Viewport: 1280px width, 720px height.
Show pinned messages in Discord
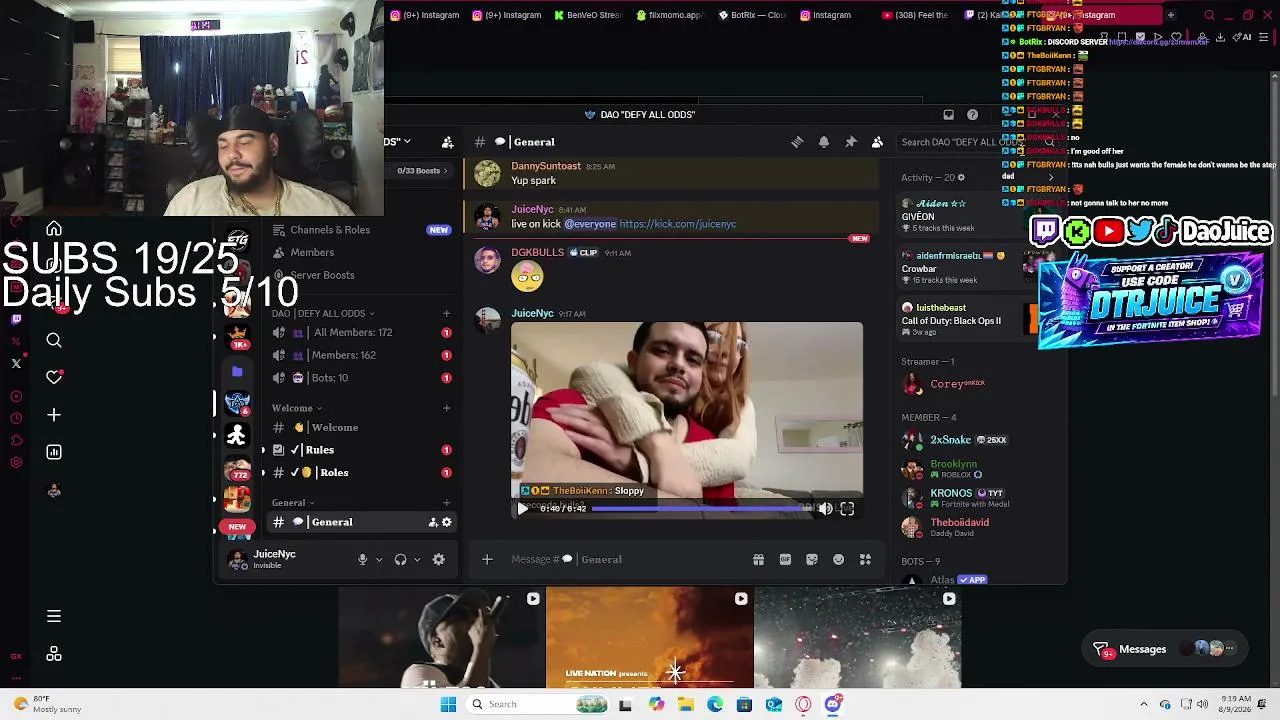pos(851,142)
